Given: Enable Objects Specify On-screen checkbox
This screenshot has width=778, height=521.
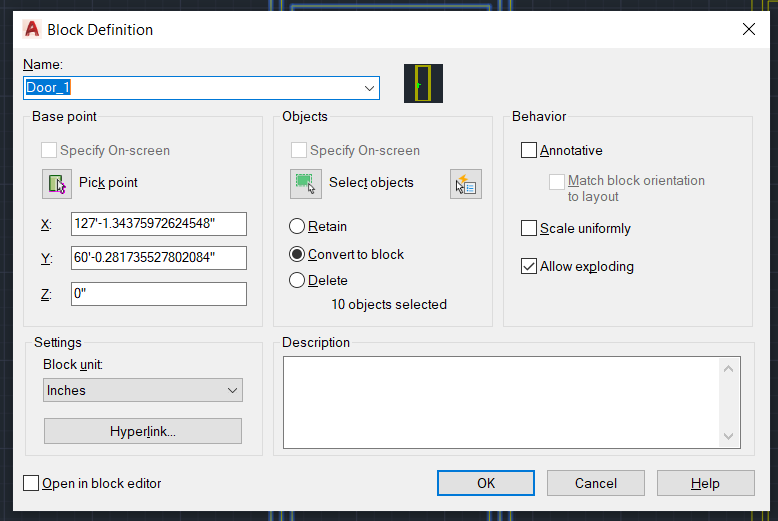Looking at the screenshot, I should [299, 150].
